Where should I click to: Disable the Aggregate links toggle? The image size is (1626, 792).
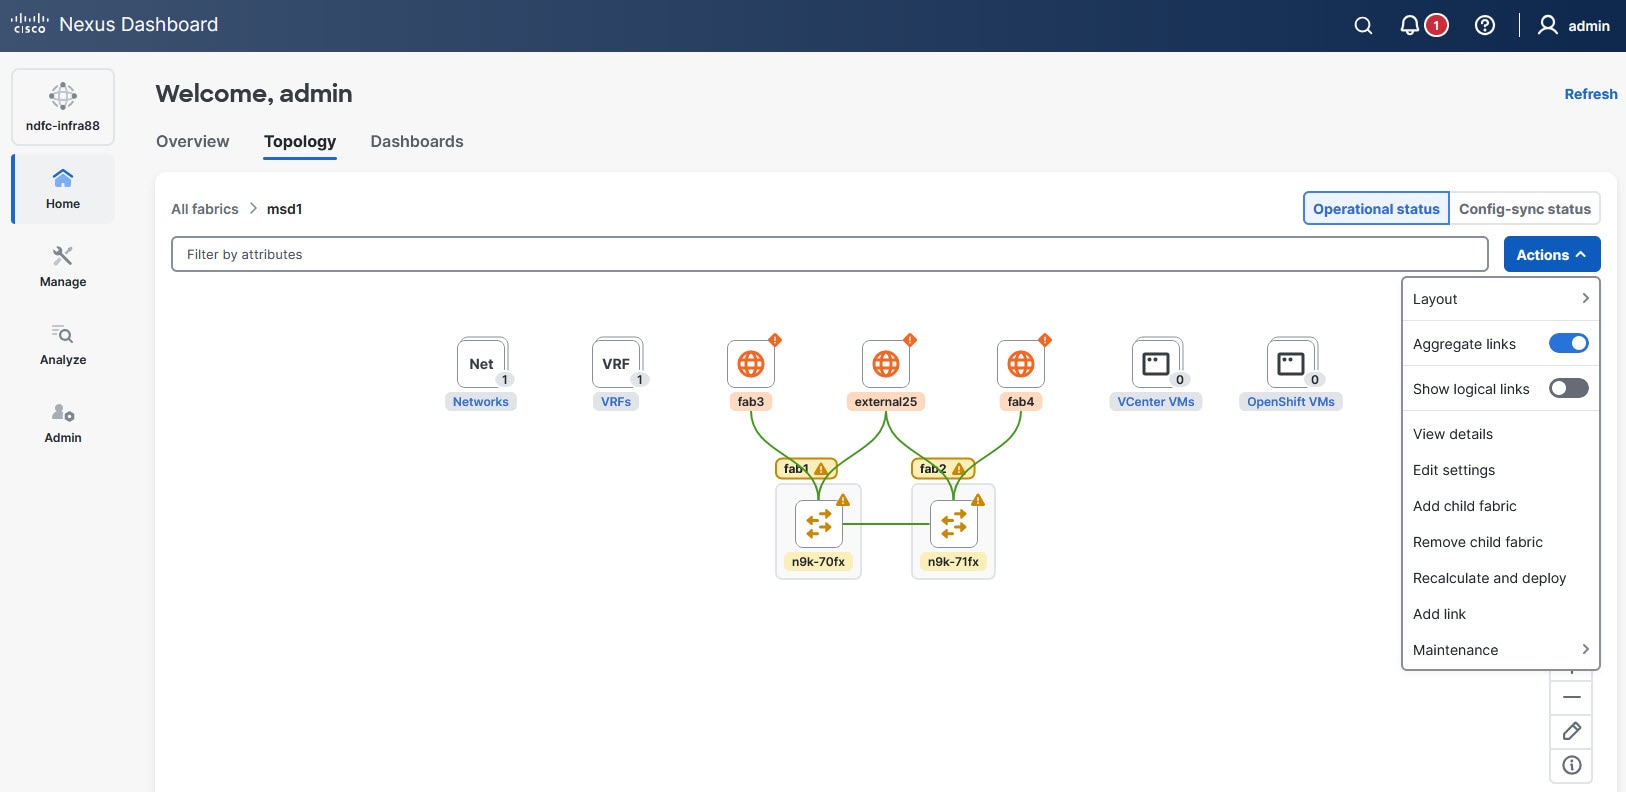point(1568,343)
